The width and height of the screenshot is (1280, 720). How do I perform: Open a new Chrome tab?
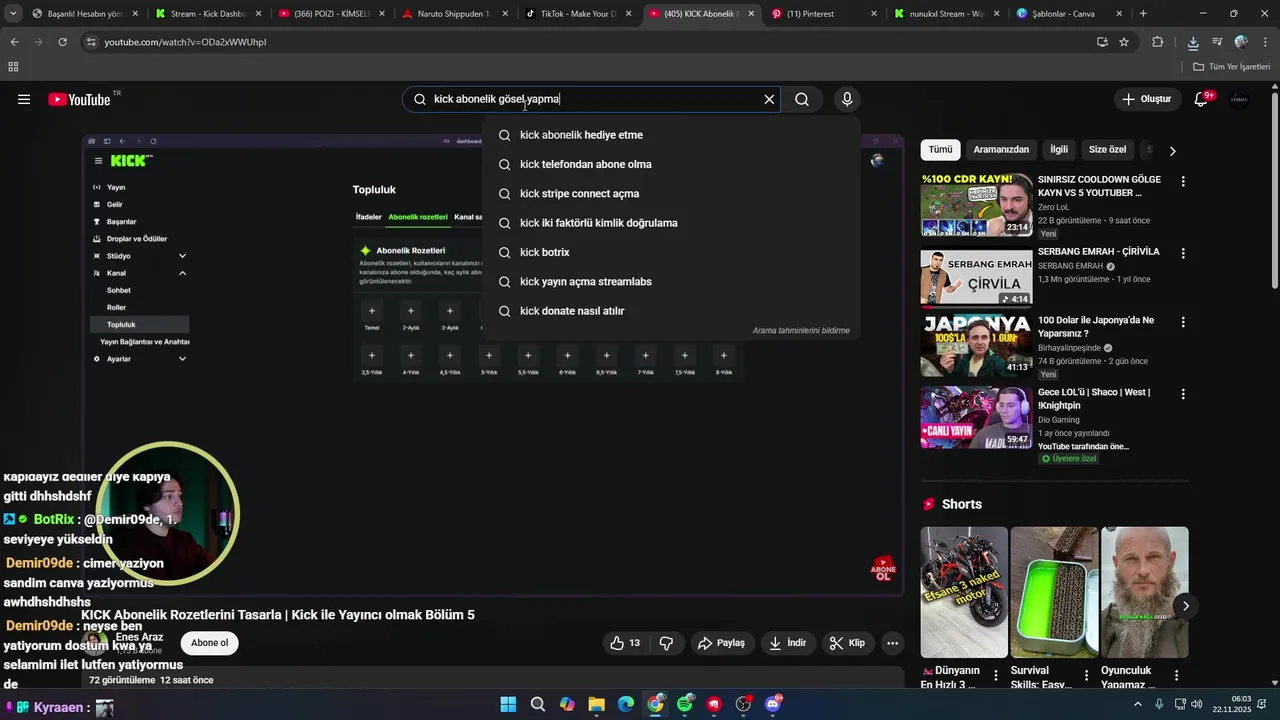click(x=1143, y=14)
